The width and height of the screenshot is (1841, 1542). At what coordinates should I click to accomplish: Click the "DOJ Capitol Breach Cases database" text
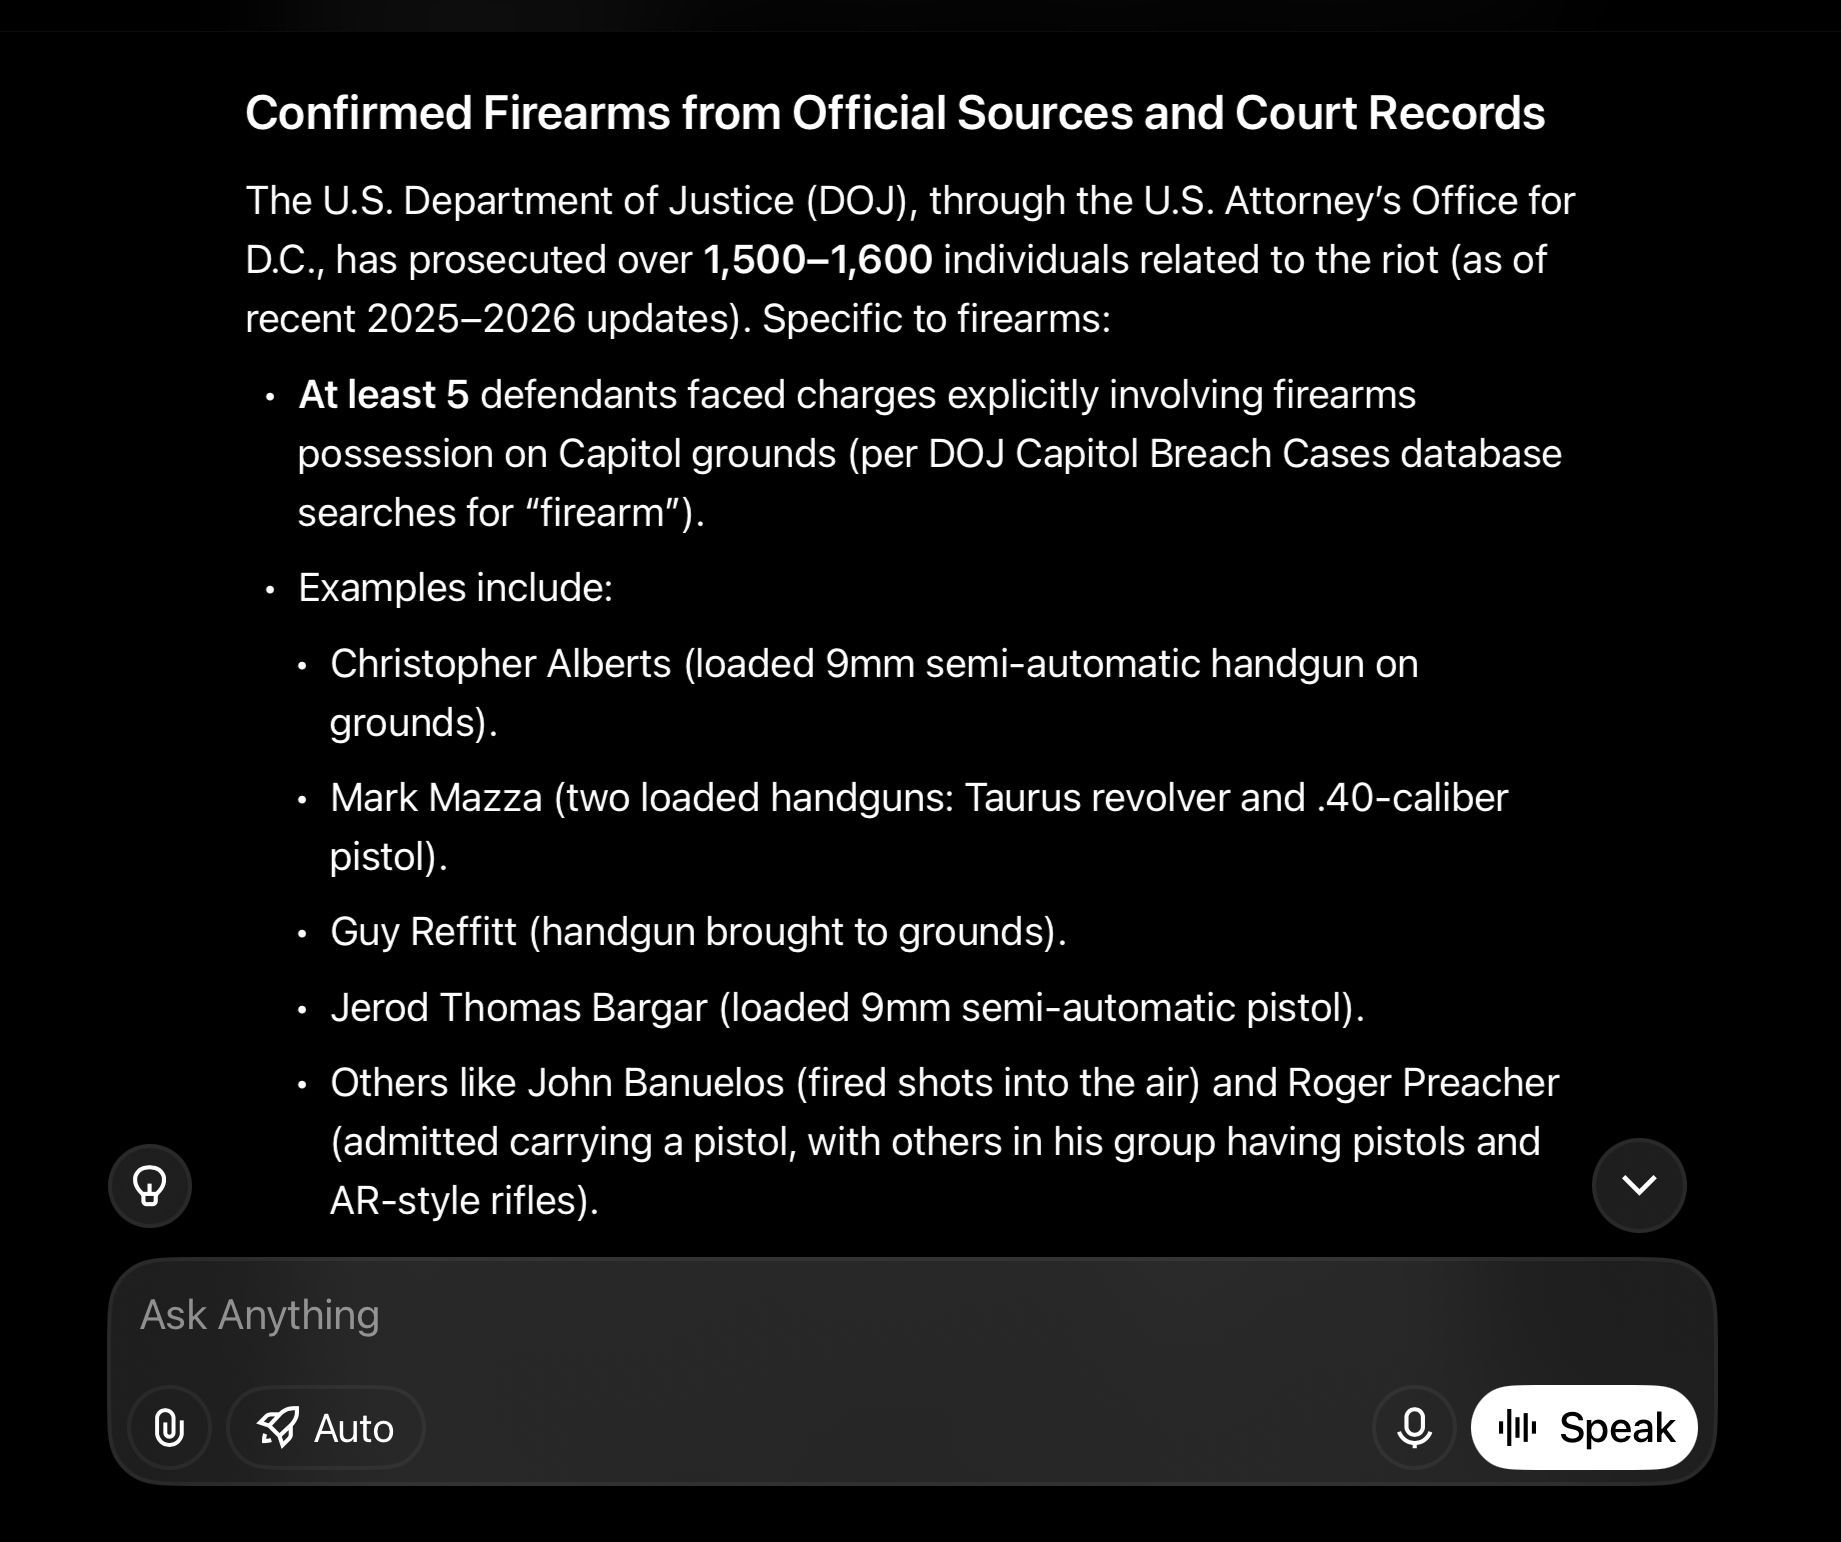click(1244, 454)
